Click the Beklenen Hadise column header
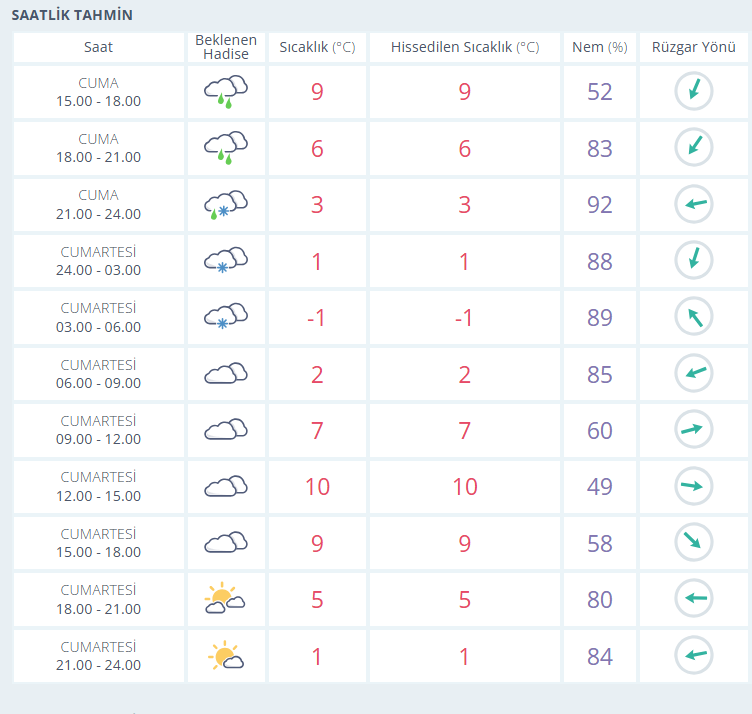 point(226,47)
